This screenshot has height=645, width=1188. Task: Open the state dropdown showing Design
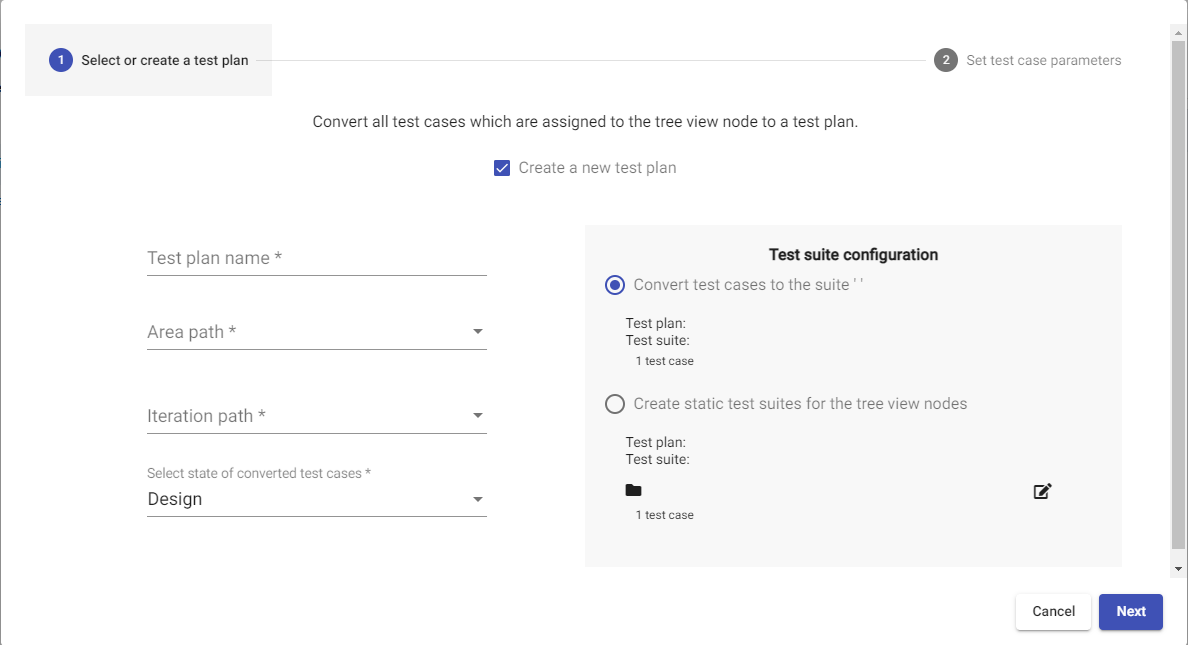pos(316,499)
